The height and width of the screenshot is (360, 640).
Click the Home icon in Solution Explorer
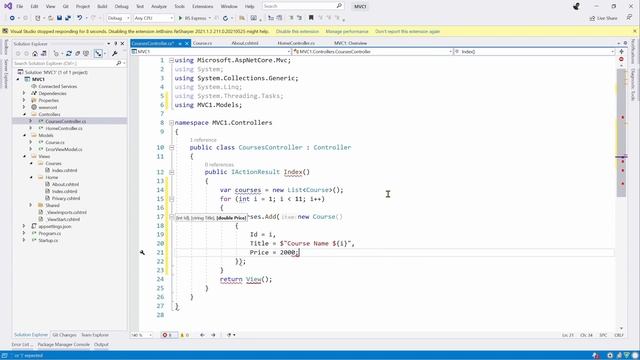[x=35, y=53]
